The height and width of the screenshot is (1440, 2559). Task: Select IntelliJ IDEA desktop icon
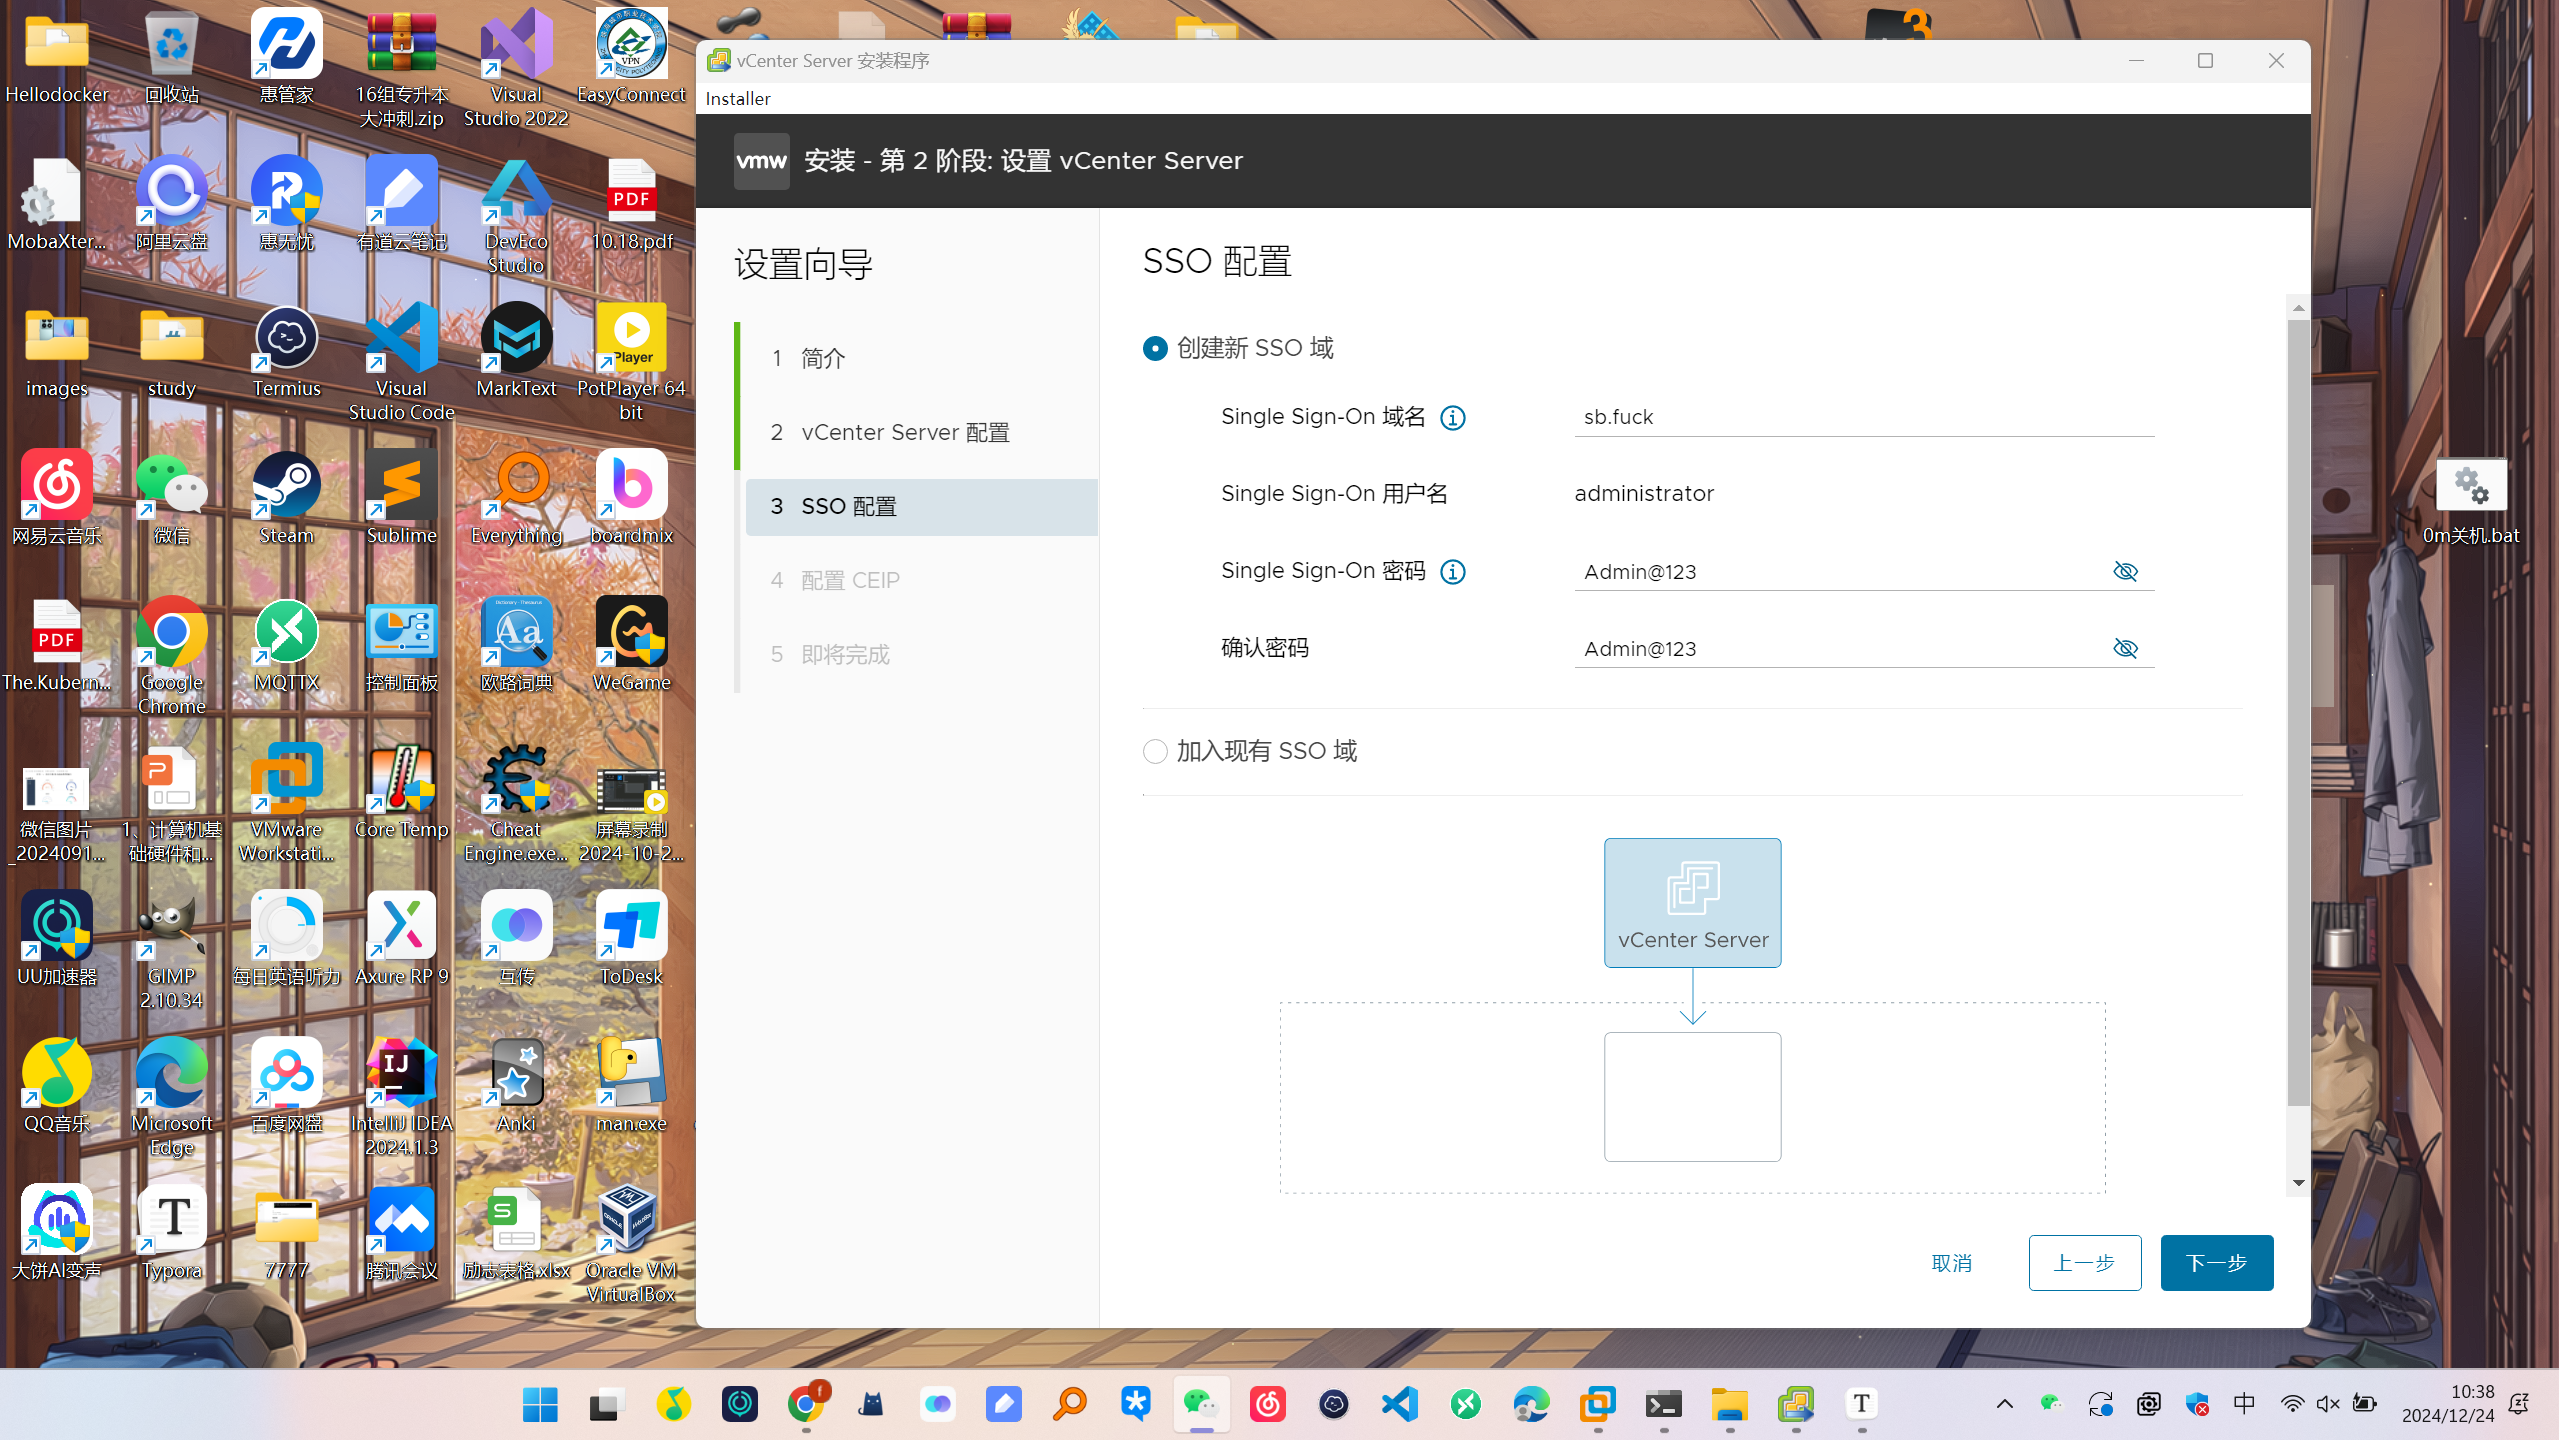[401, 1097]
